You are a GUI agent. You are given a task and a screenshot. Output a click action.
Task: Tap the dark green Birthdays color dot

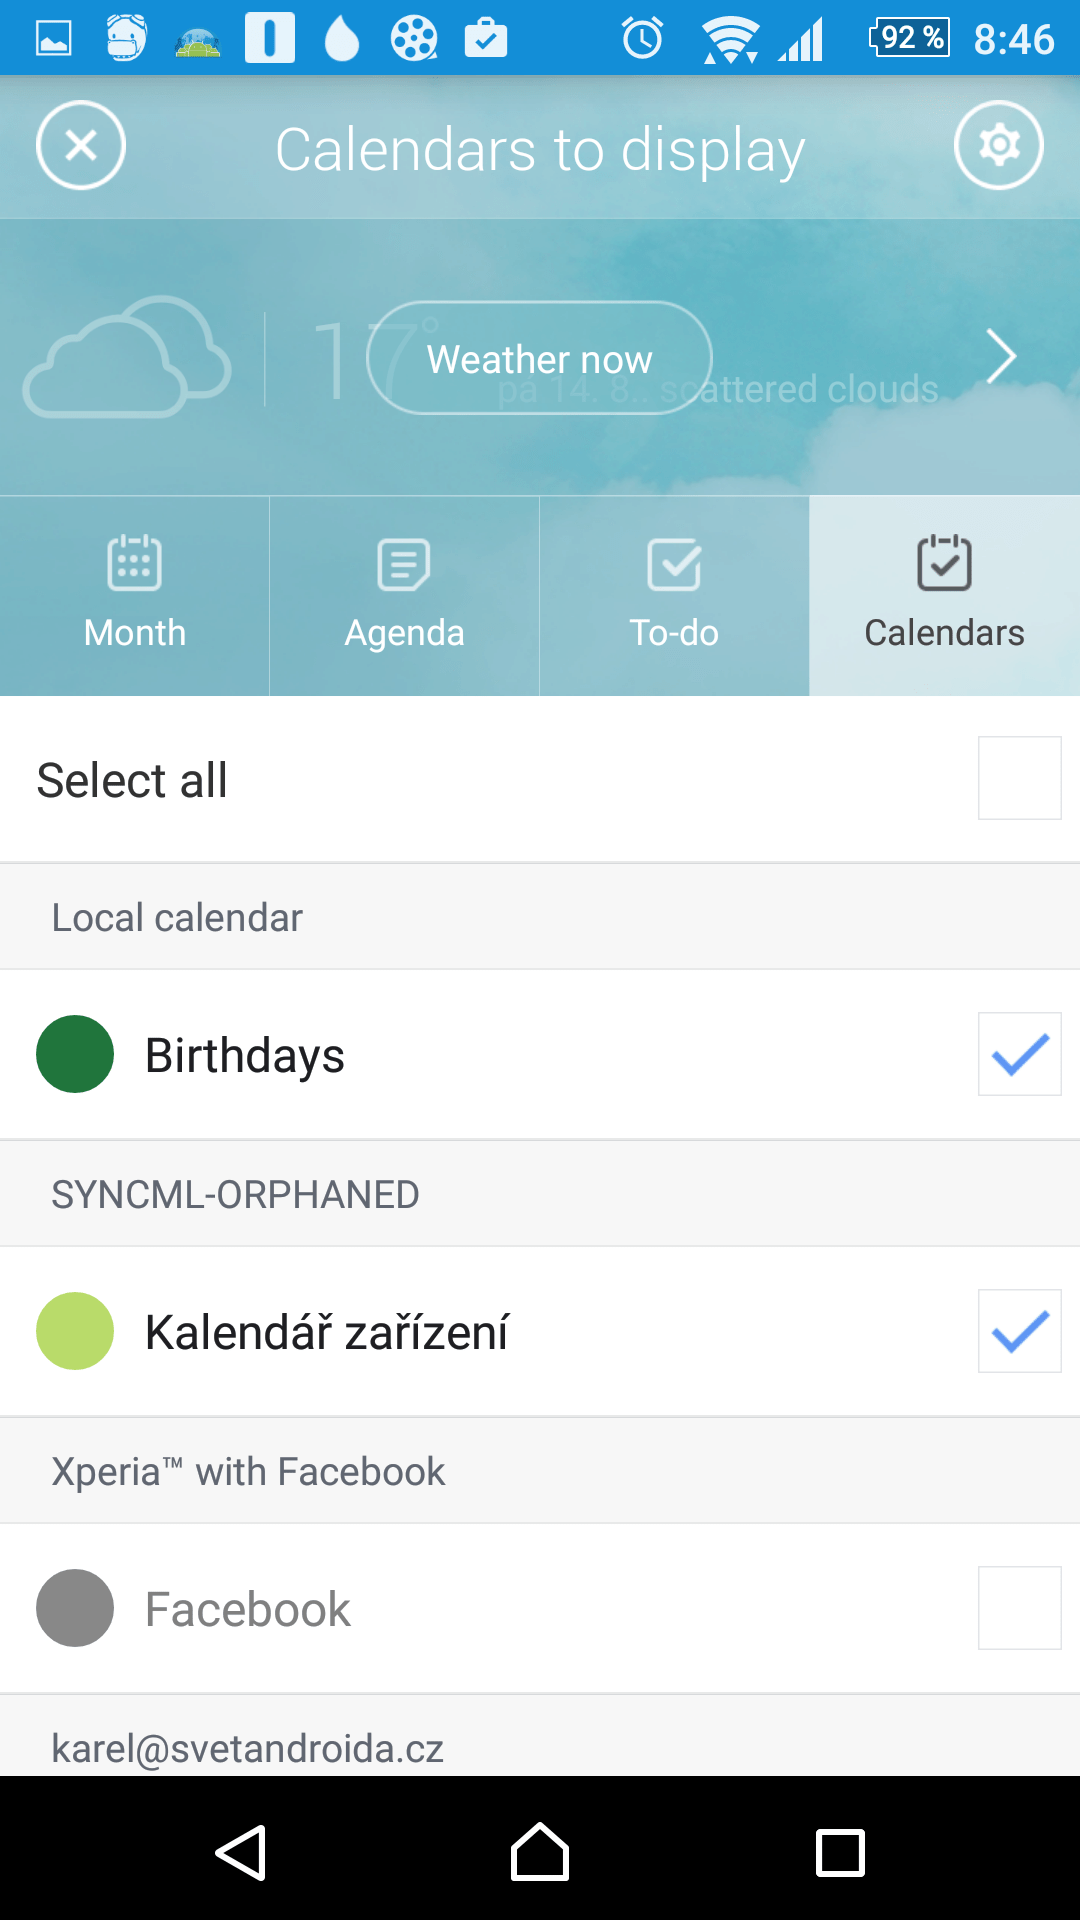click(x=75, y=1054)
